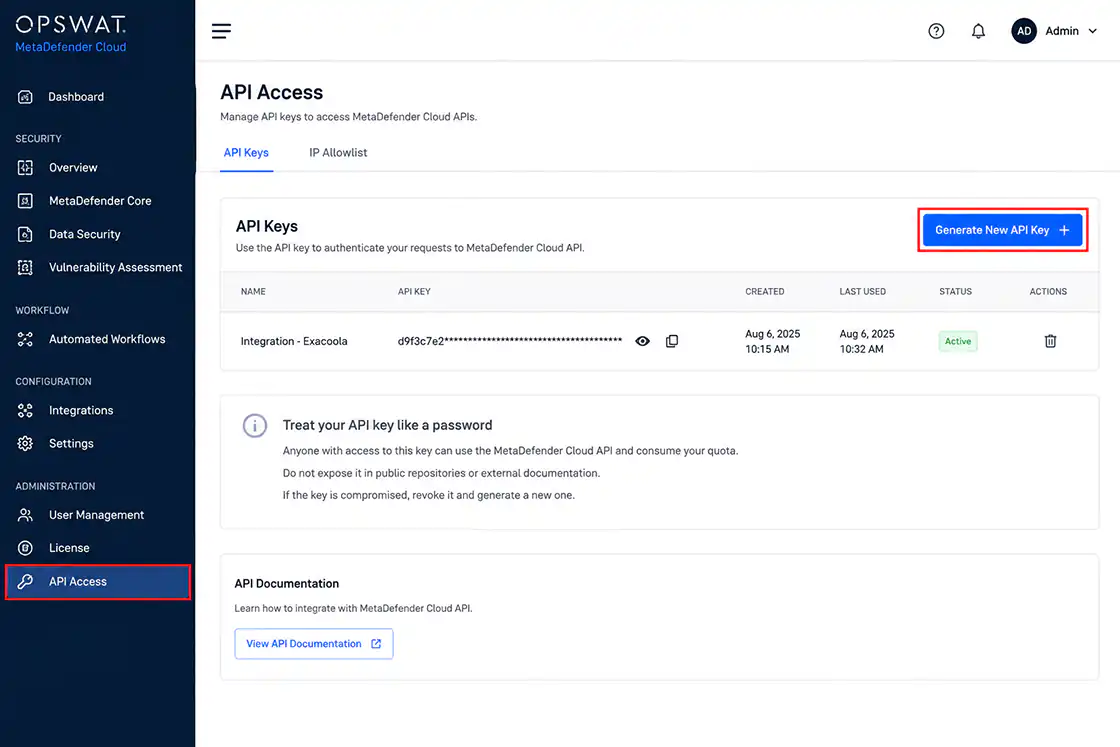Click the API Access key icon
Screen dimensions: 1120x747
[x=25, y=581]
